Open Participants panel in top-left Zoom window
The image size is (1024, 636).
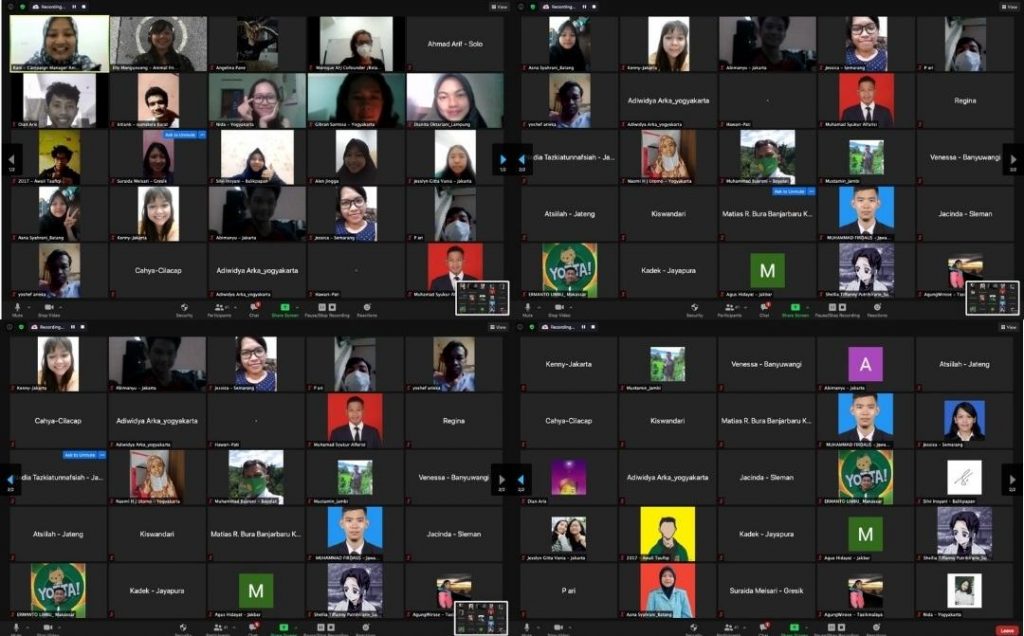tap(219, 308)
